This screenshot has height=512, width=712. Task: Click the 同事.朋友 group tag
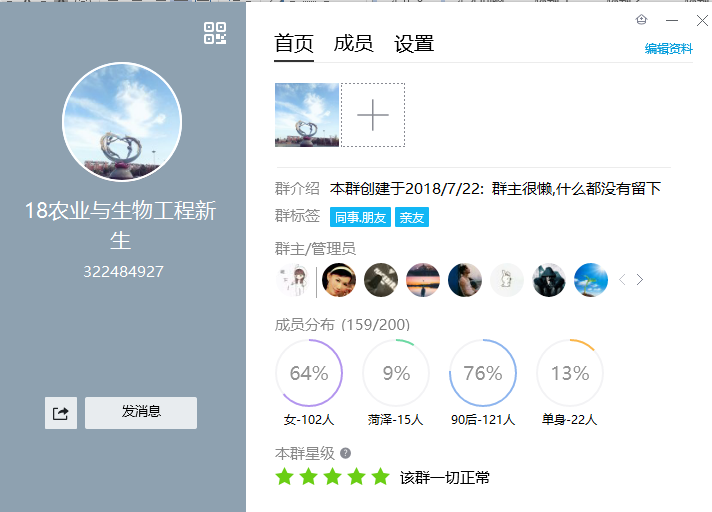(360, 217)
